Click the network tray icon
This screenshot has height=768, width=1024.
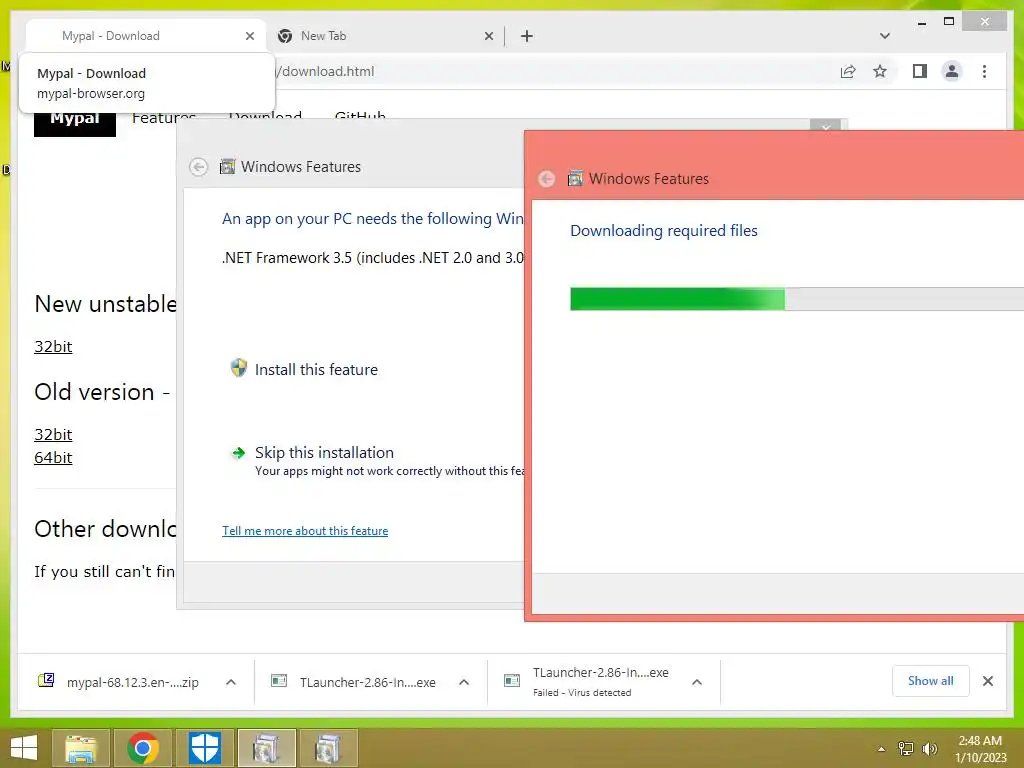coord(906,749)
